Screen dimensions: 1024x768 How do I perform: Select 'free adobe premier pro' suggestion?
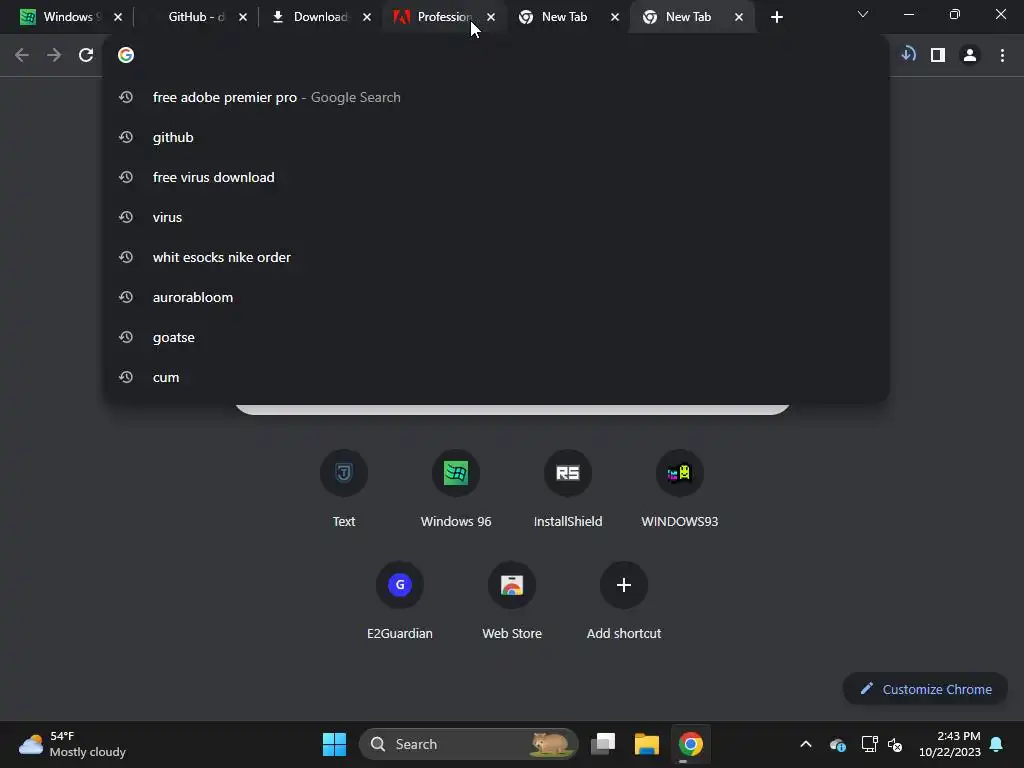(496, 97)
